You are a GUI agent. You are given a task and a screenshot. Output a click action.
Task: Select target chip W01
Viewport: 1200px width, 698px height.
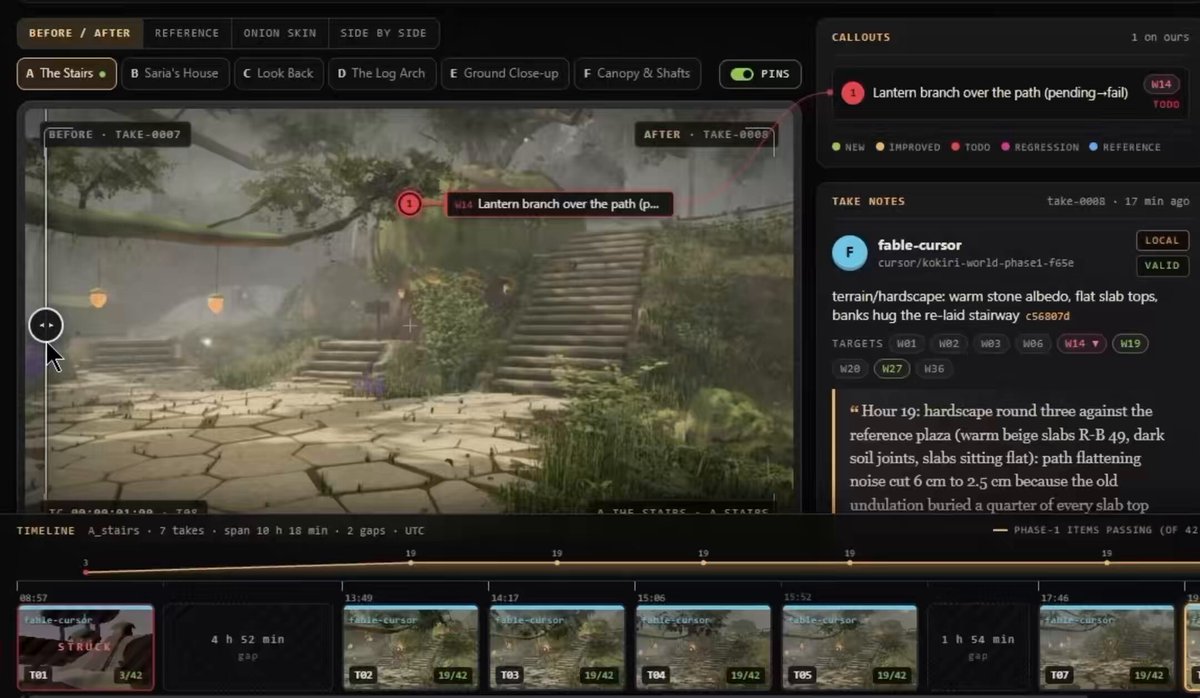coord(906,343)
